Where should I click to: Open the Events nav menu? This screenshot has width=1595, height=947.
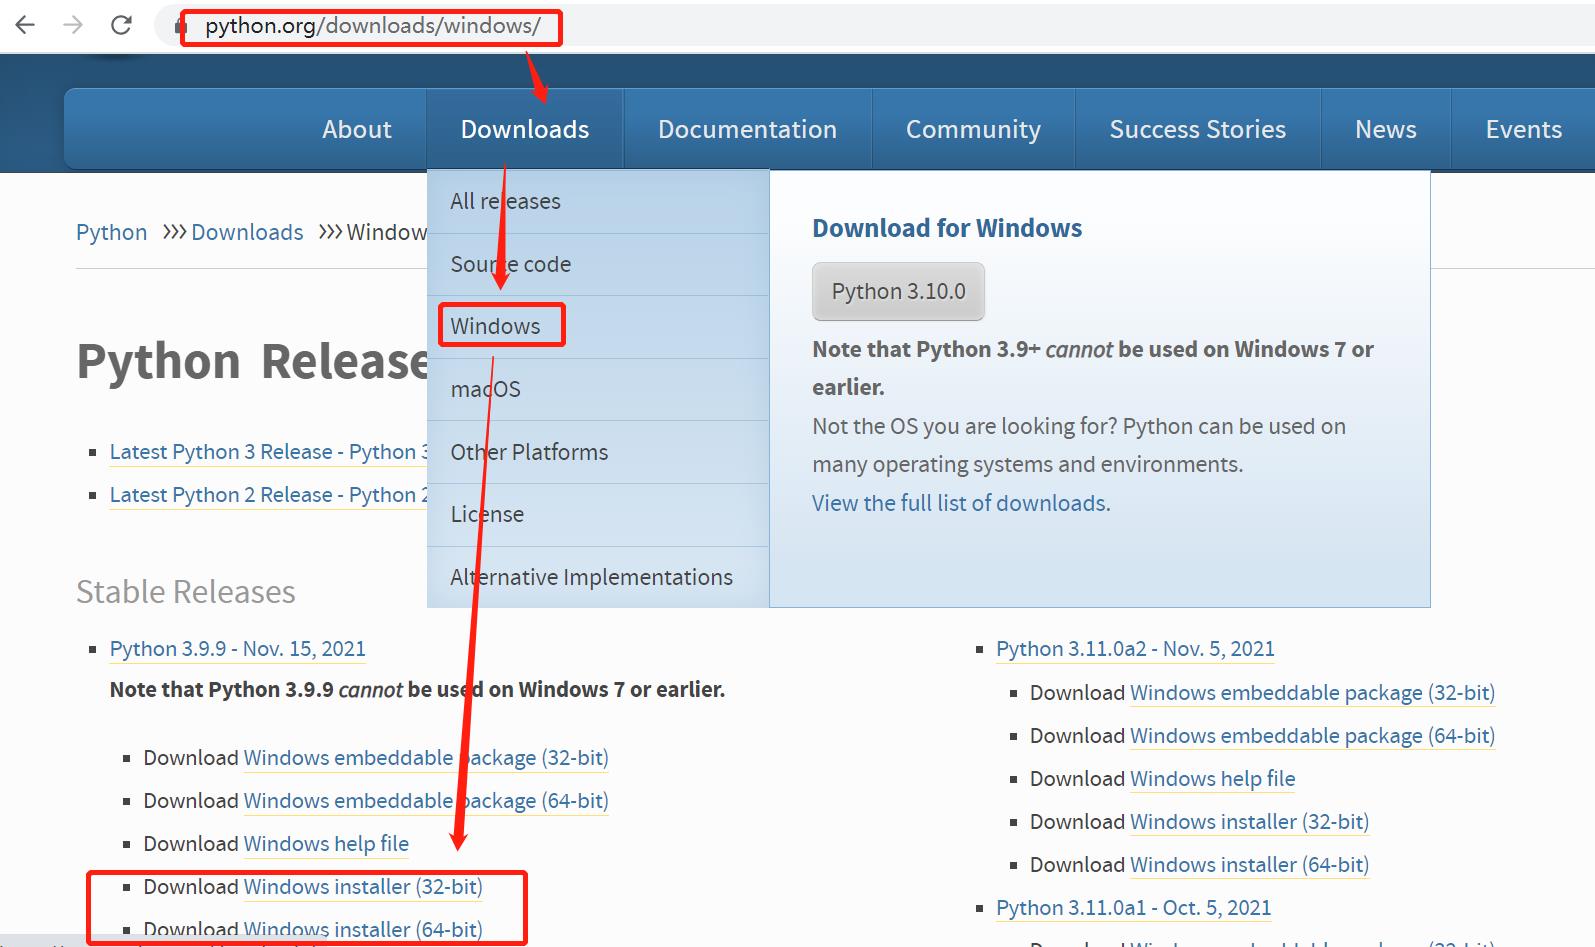(1523, 129)
